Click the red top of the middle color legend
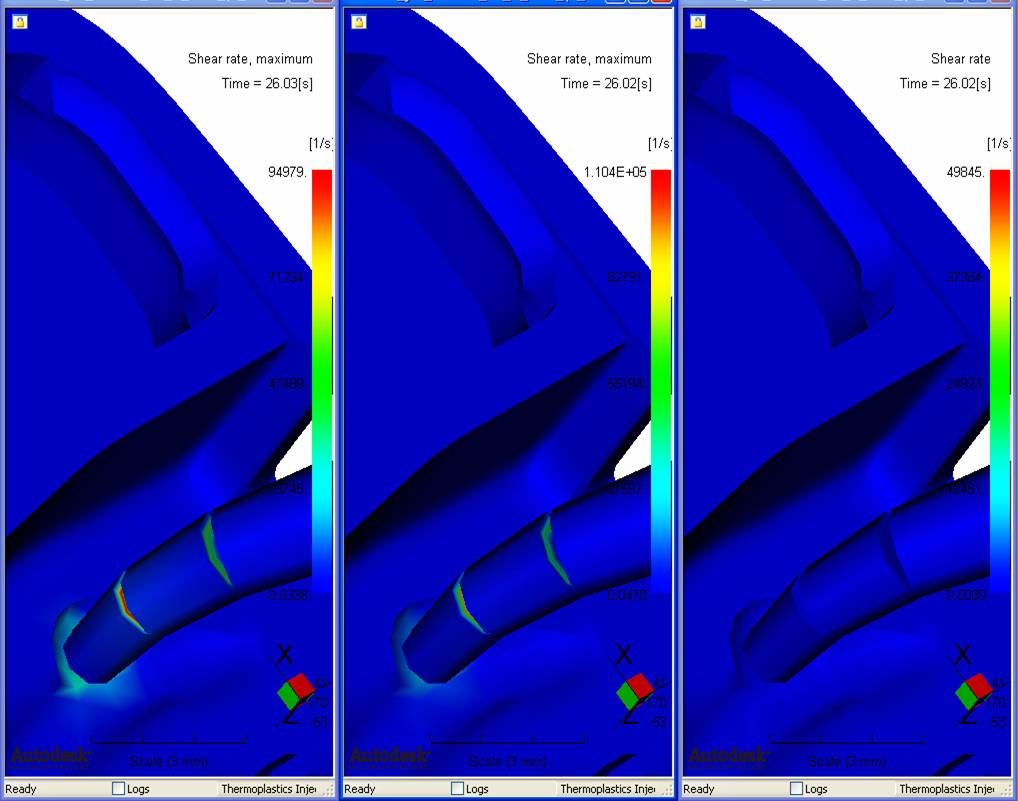1018x801 pixels. tap(662, 180)
